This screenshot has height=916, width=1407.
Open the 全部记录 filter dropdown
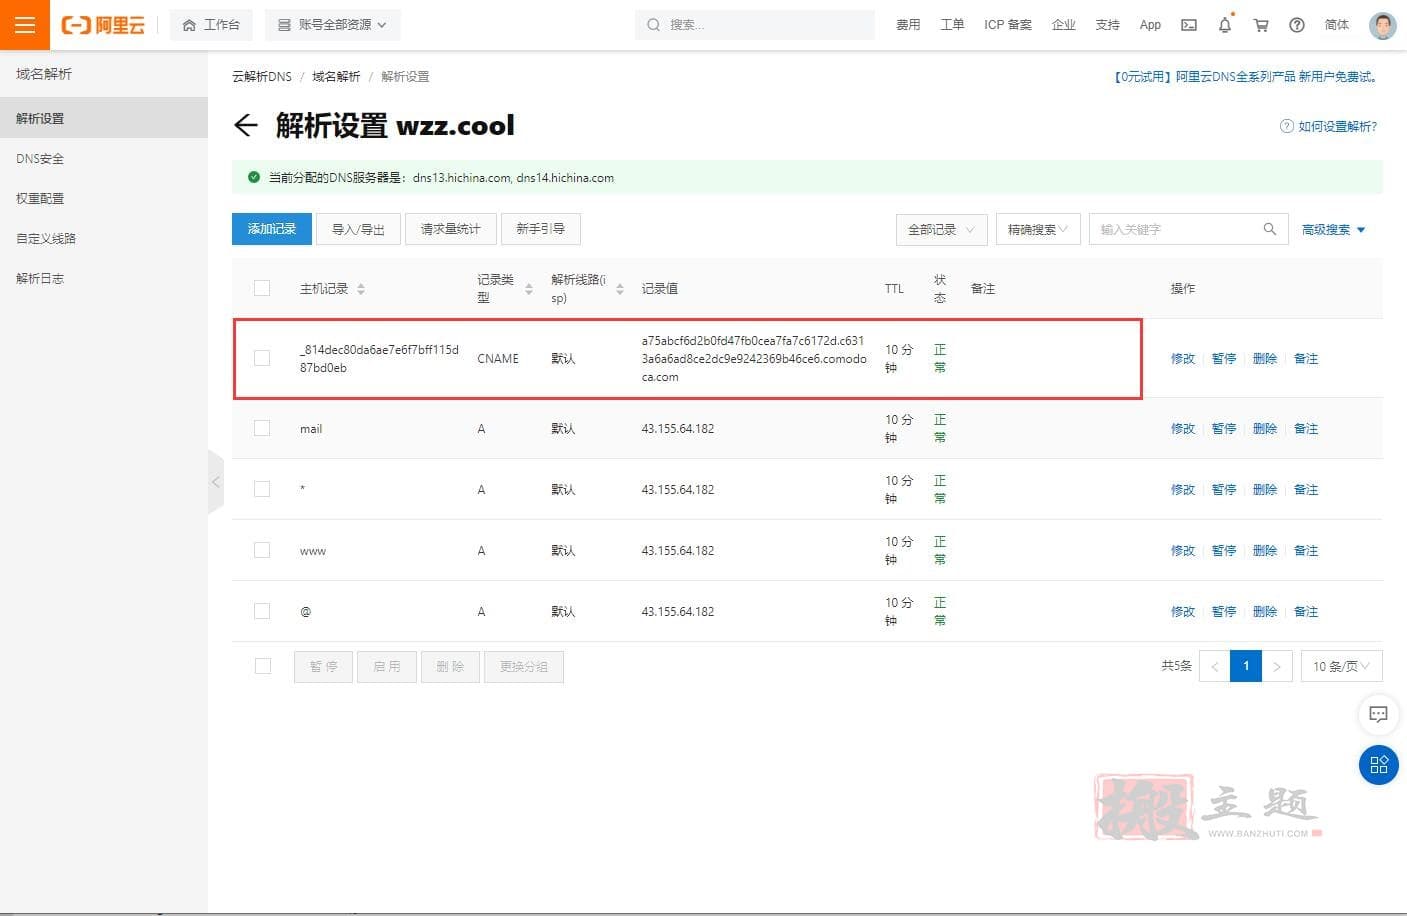point(942,229)
